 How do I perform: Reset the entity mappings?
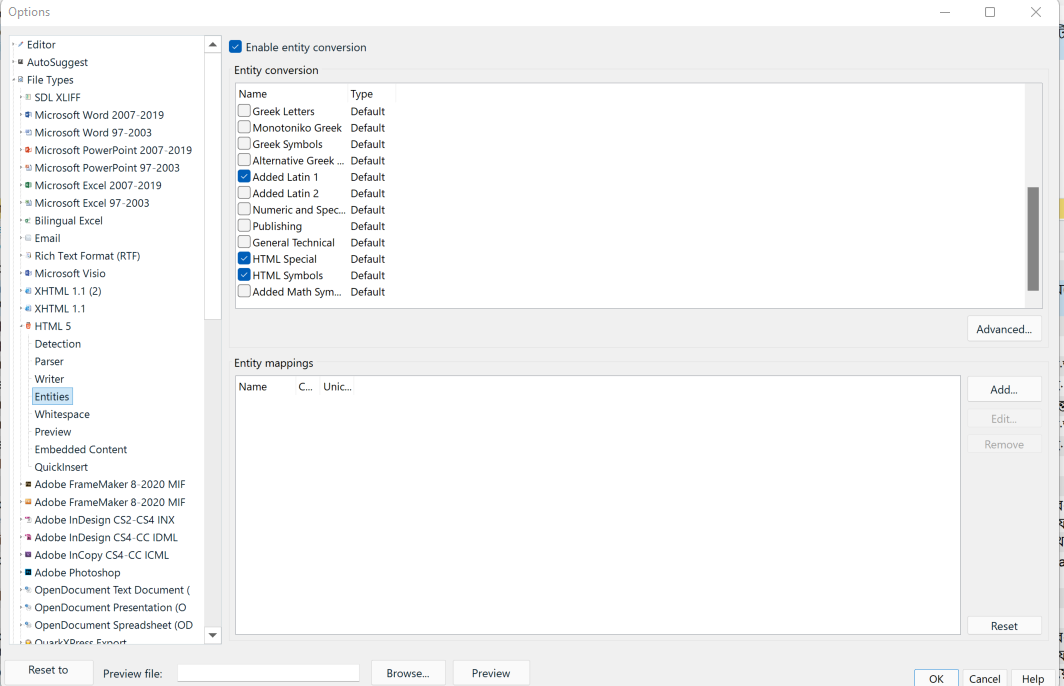coord(1004,626)
